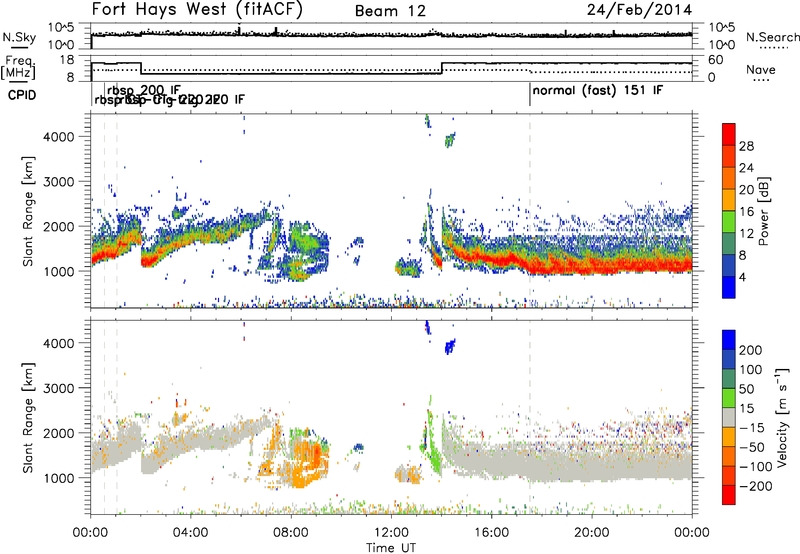Click the 'CPID' row label
Screen dimensions: 800x554
pos(22,95)
